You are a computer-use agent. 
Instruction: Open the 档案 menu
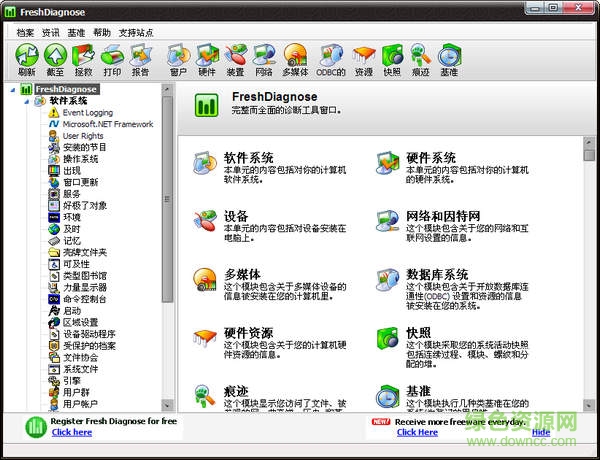point(25,32)
